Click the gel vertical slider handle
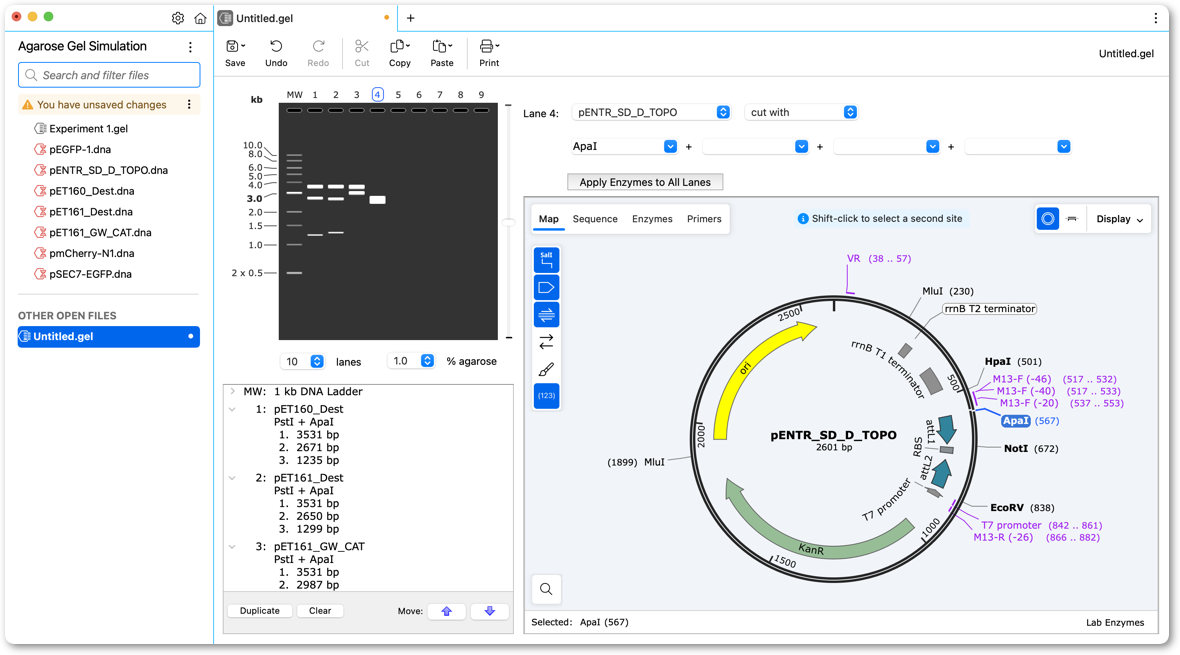The width and height of the screenshot is (1180, 655). (x=509, y=223)
